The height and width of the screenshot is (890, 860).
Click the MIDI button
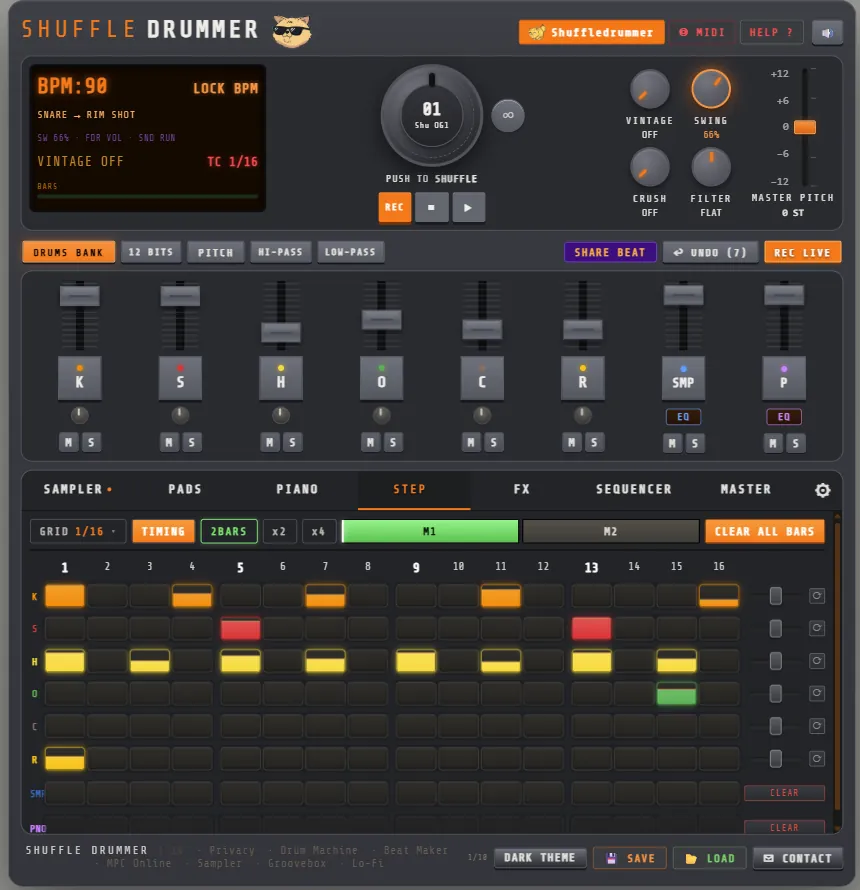[702, 32]
